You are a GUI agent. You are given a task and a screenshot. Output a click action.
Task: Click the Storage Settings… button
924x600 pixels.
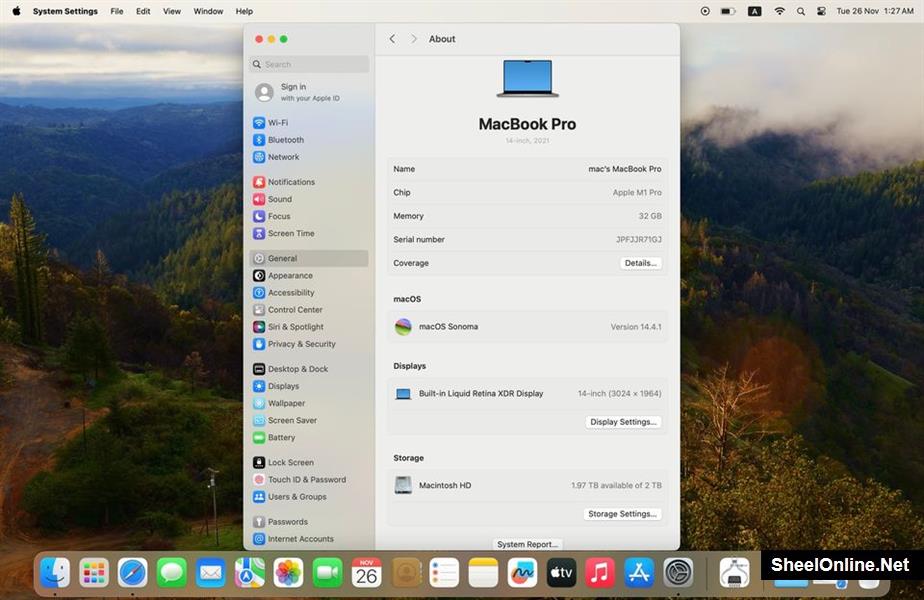pos(622,514)
